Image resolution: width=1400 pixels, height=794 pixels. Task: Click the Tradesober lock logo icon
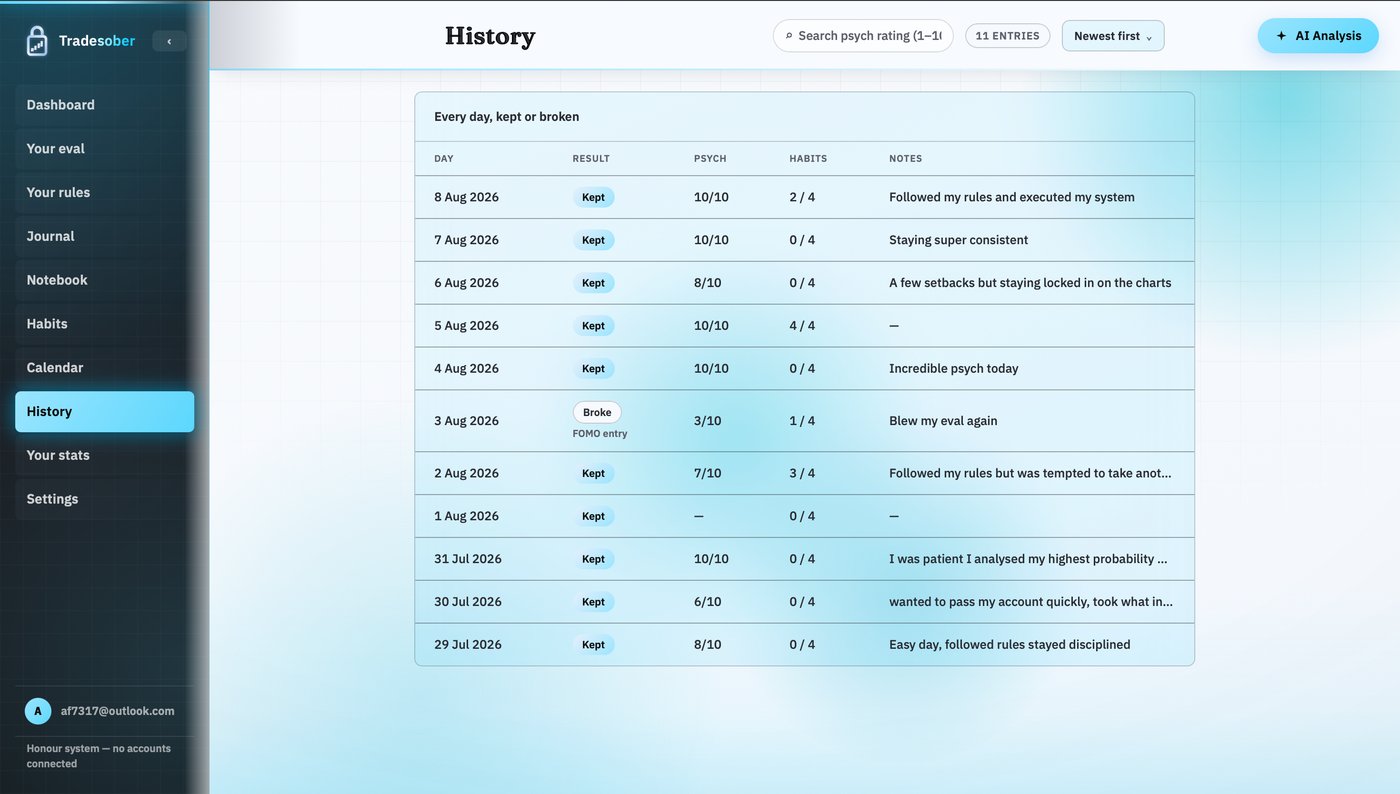(x=37, y=41)
